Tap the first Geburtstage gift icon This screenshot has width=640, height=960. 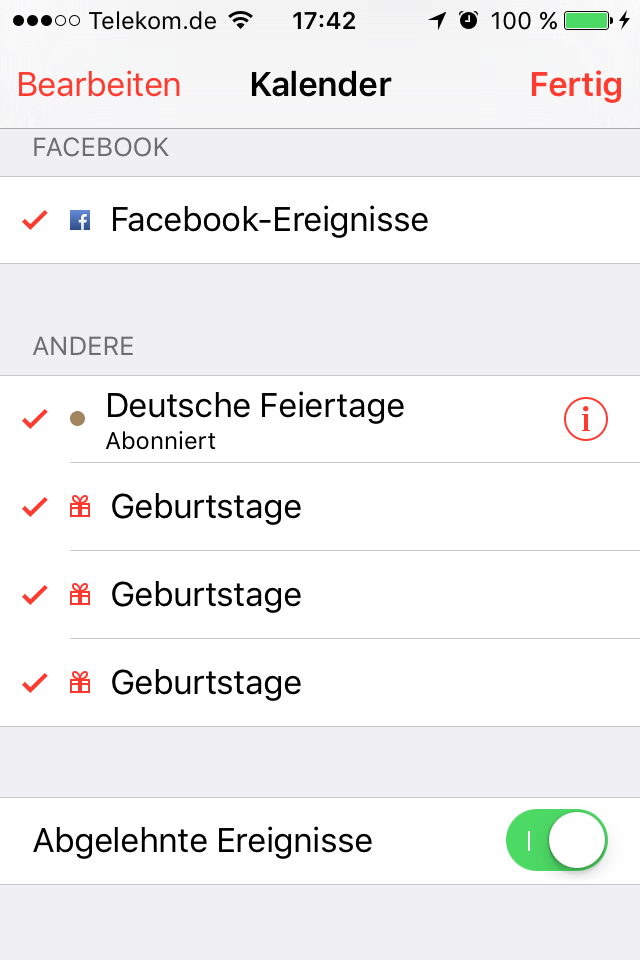80,508
